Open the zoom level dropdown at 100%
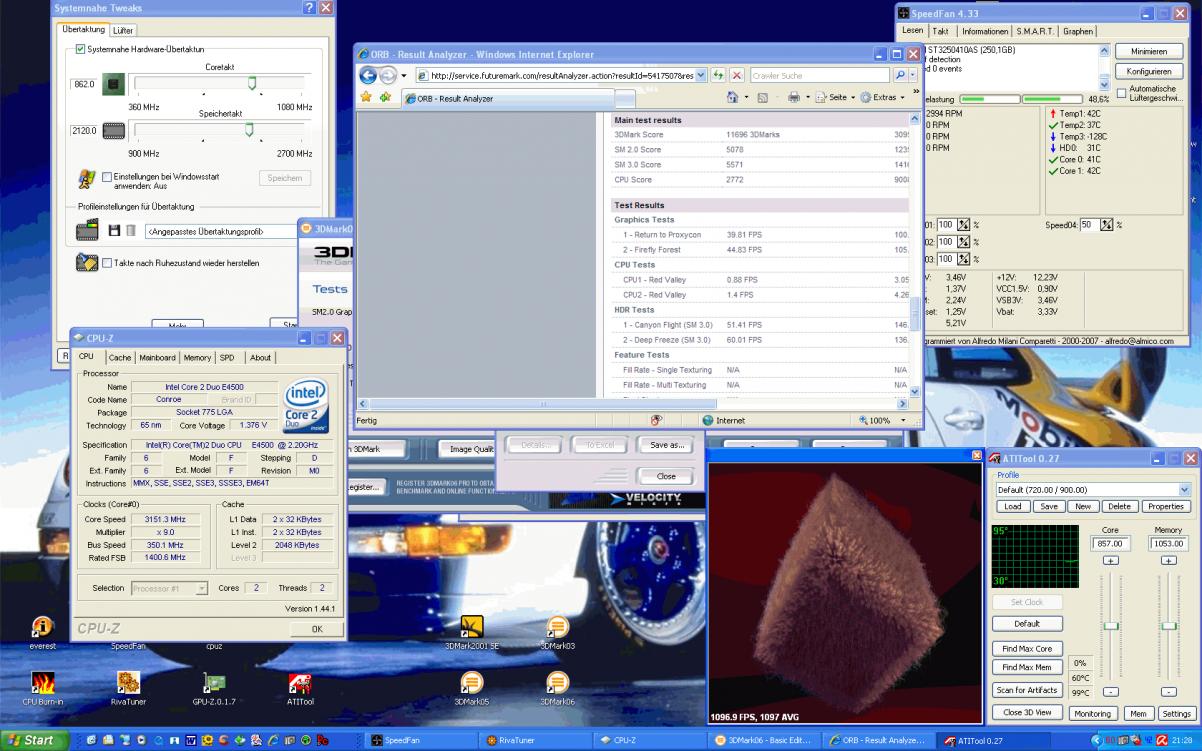Image resolution: width=1202 pixels, height=751 pixels. [902, 421]
